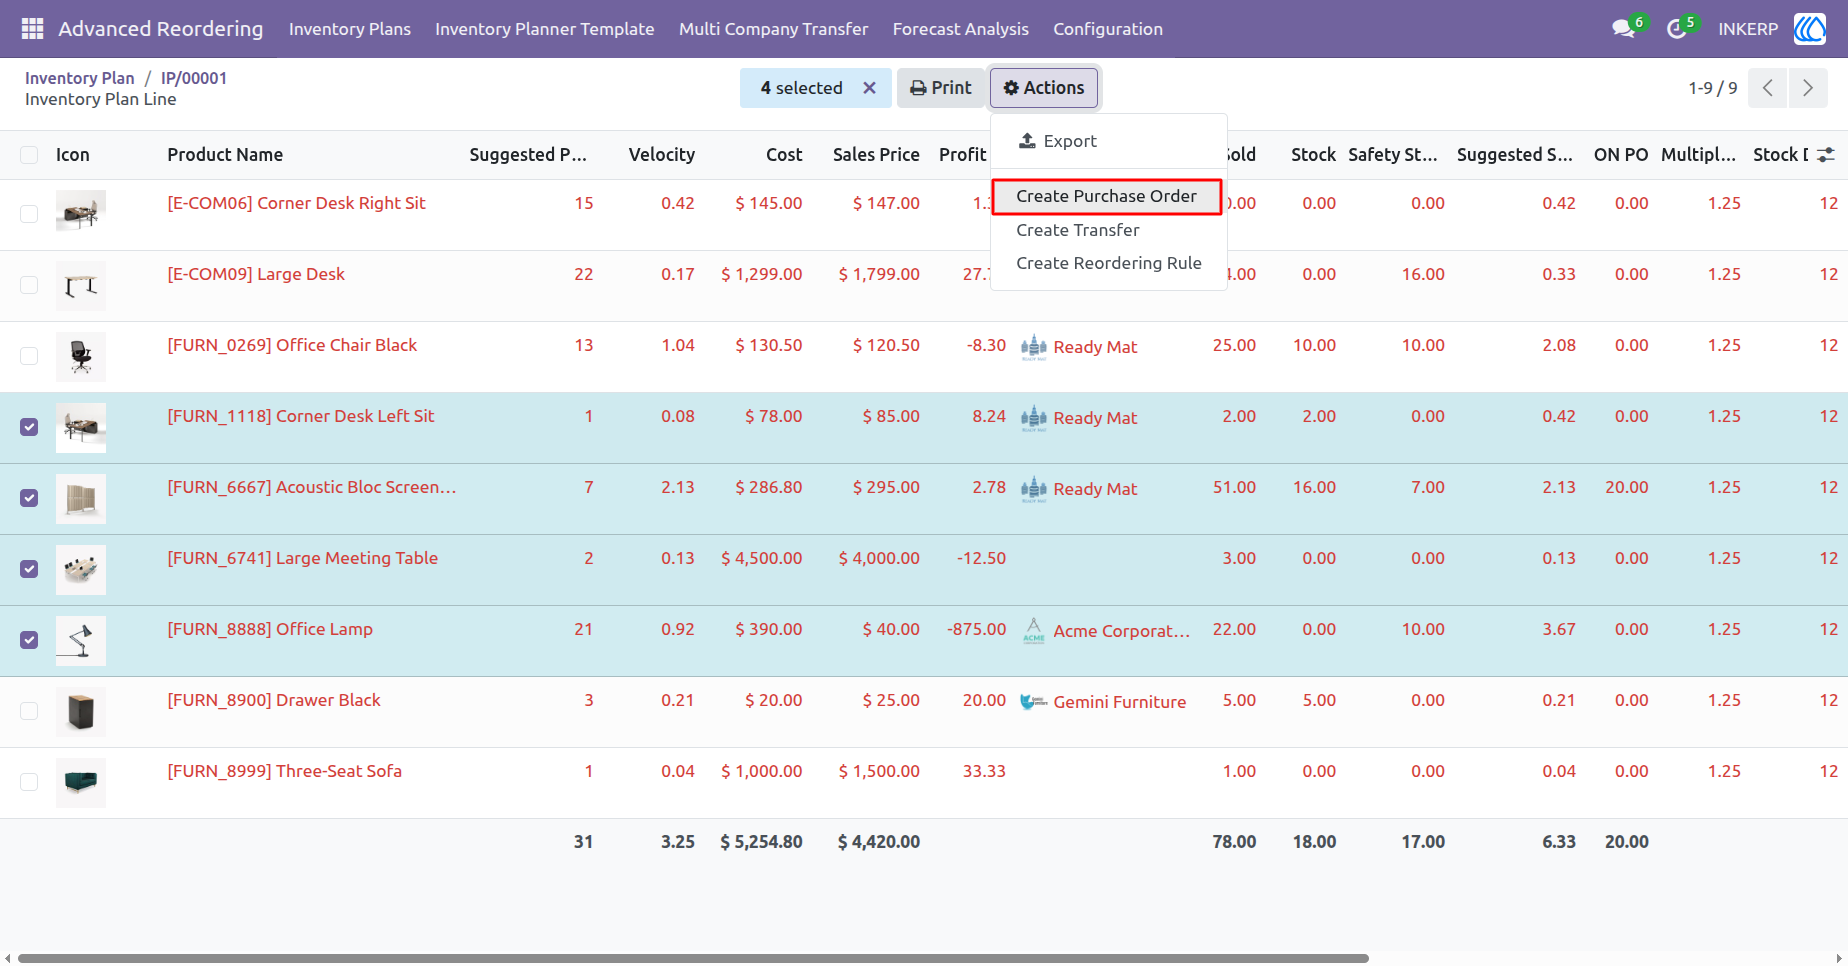Click the INKERP company logo avatar
The width and height of the screenshot is (1848, 966).
(x=1810, y=29)
